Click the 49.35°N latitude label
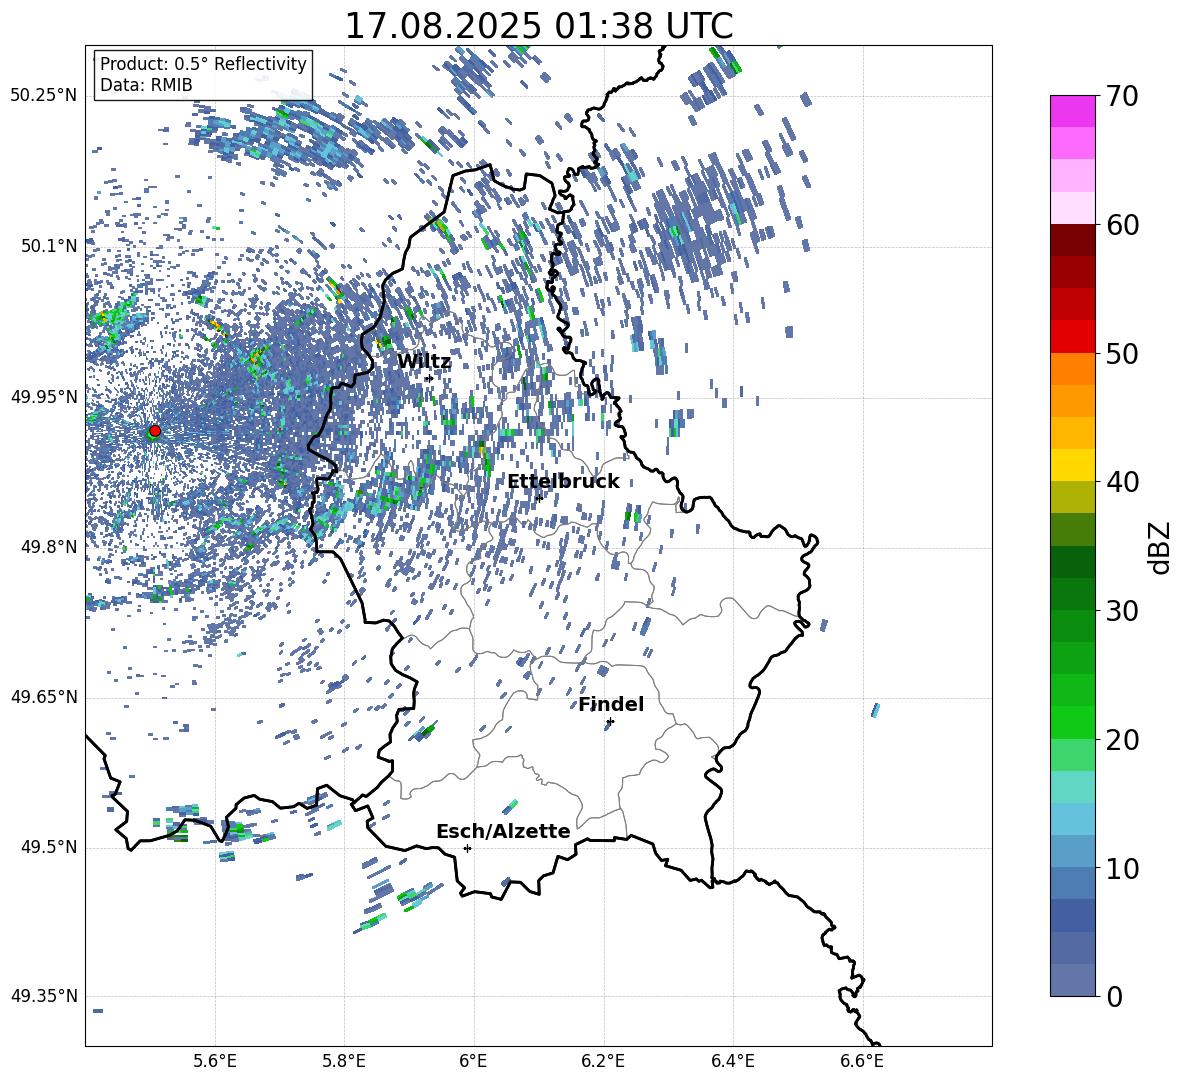The image size is (1184, 1081). pyautogui.click(x=44, y=996)
